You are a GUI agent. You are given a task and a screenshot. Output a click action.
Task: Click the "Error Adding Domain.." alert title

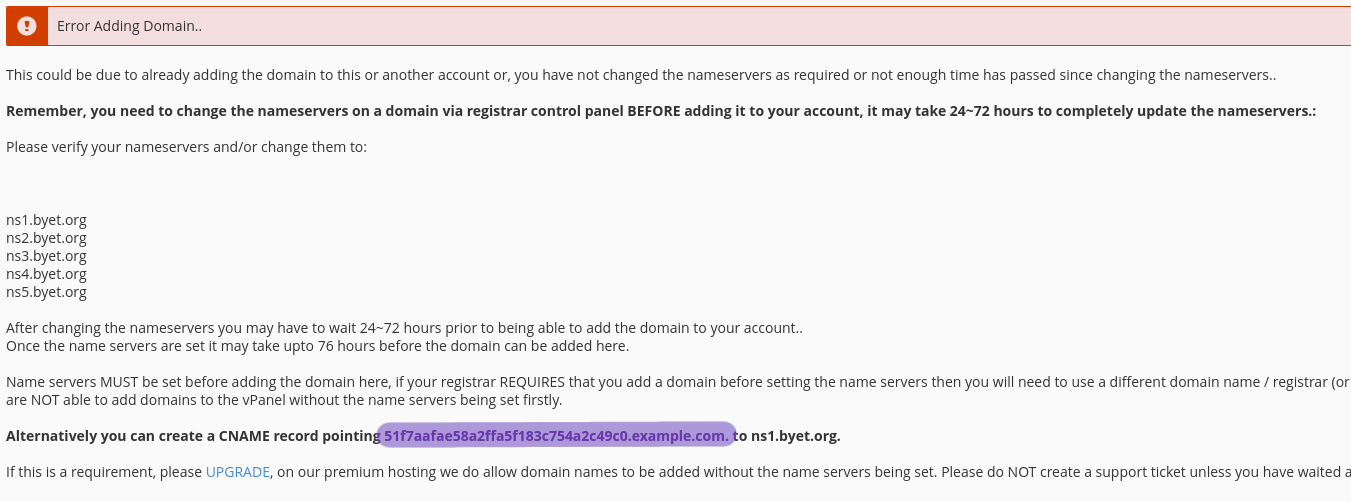[129, 26]
